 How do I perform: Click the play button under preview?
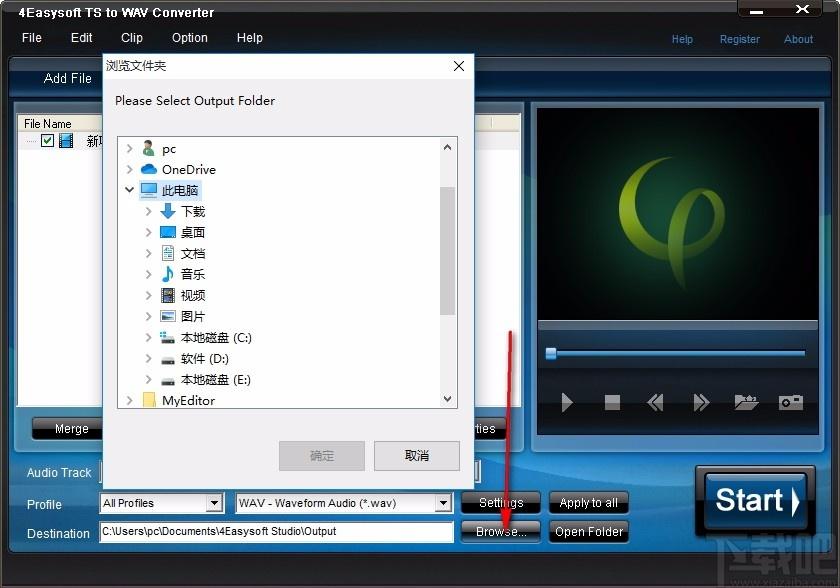coord(566,402)
